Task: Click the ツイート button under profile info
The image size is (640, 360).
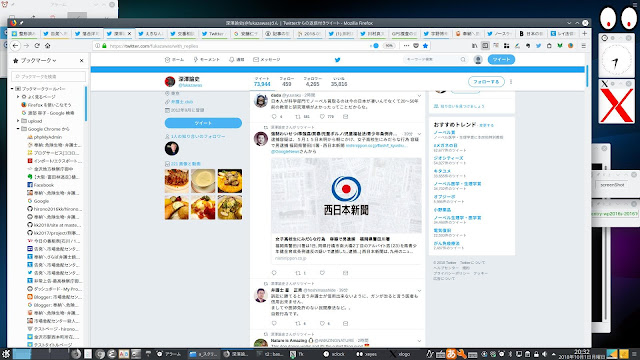Action: pyautogui.click(x=203, y=123)
